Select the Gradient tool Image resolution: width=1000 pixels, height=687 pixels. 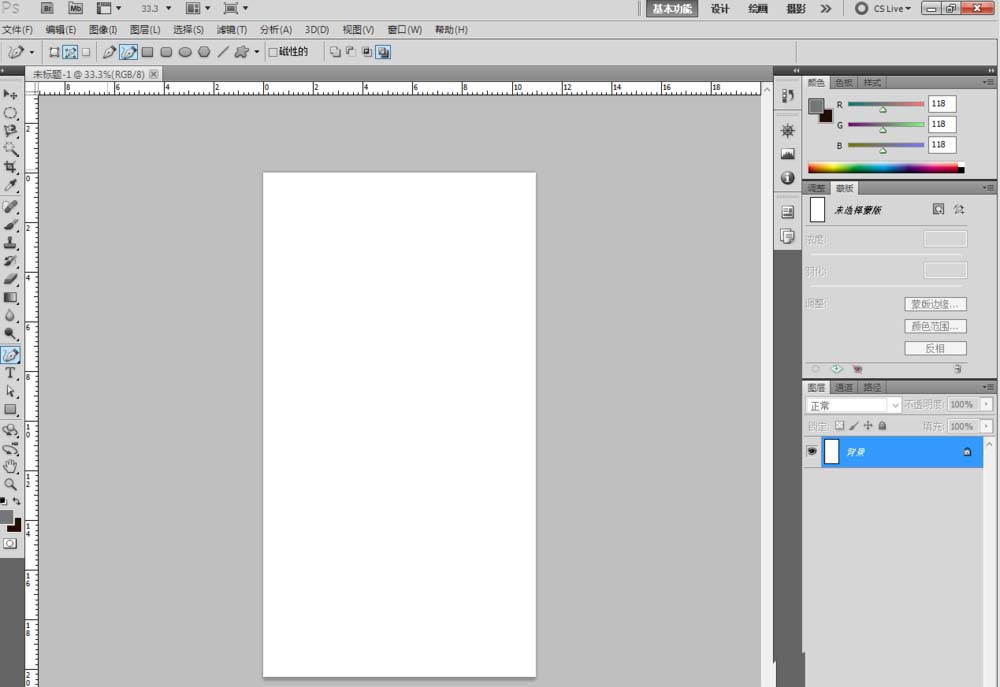point(10,297)
